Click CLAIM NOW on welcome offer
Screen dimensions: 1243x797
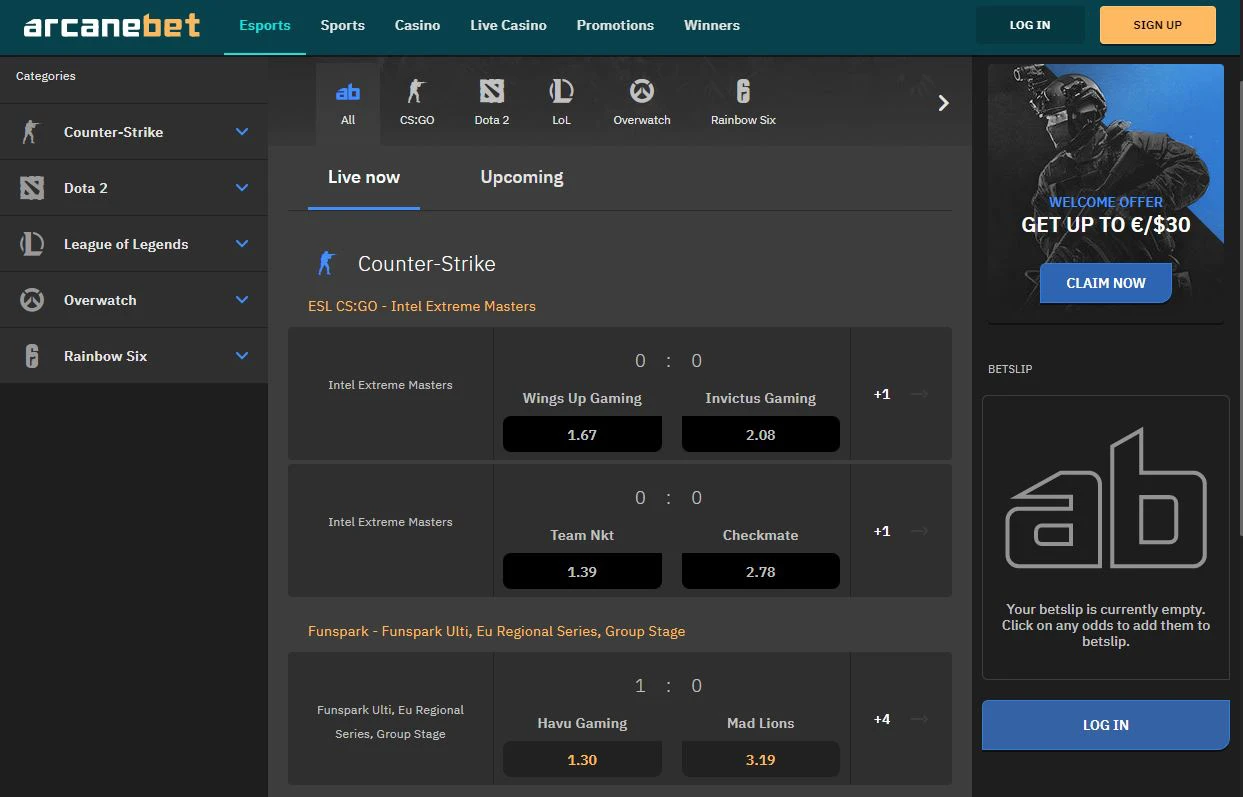click(1106, 283)
